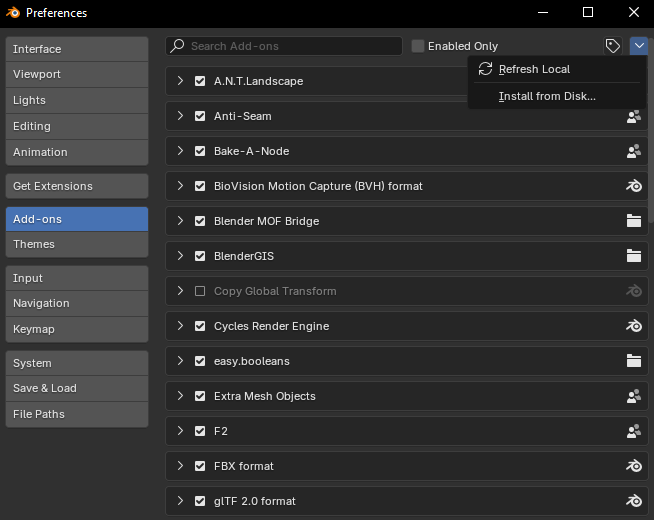Click folder icon on easy.booleans row
Image resolution: width=654 pixels, height=520 pixels.
[x=633, y=361]
